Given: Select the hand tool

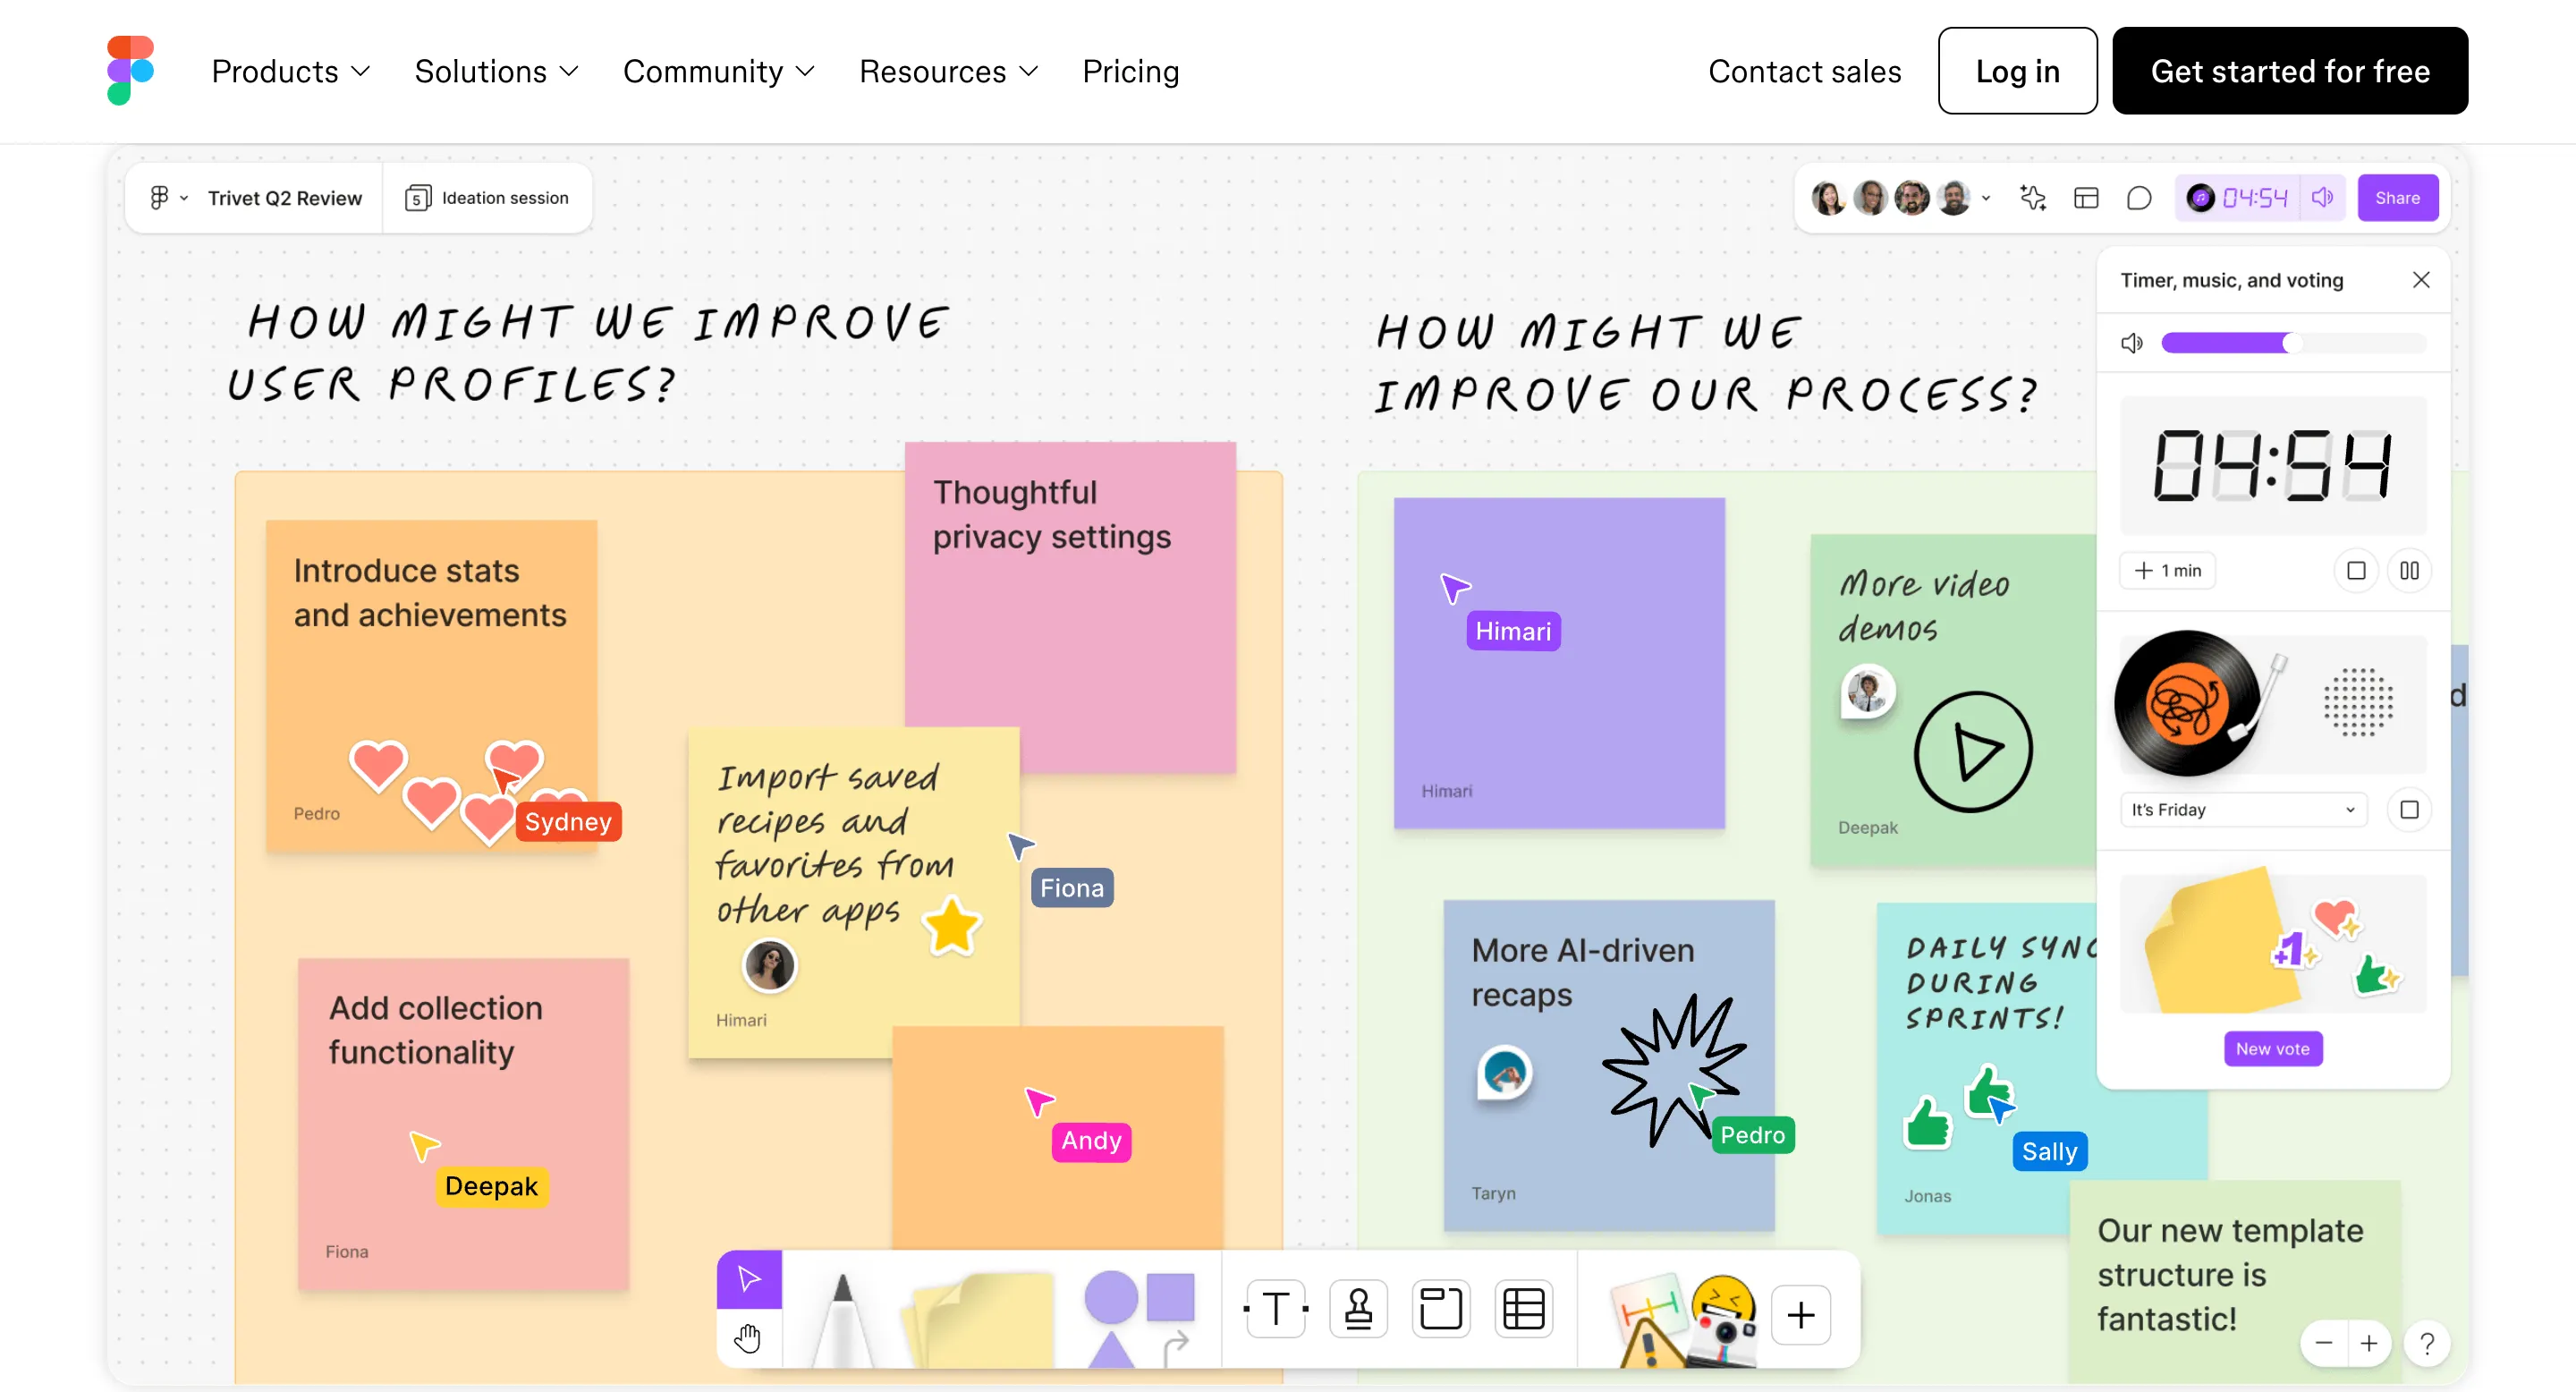Looking at the screenshot, I should click(748, 1338).
